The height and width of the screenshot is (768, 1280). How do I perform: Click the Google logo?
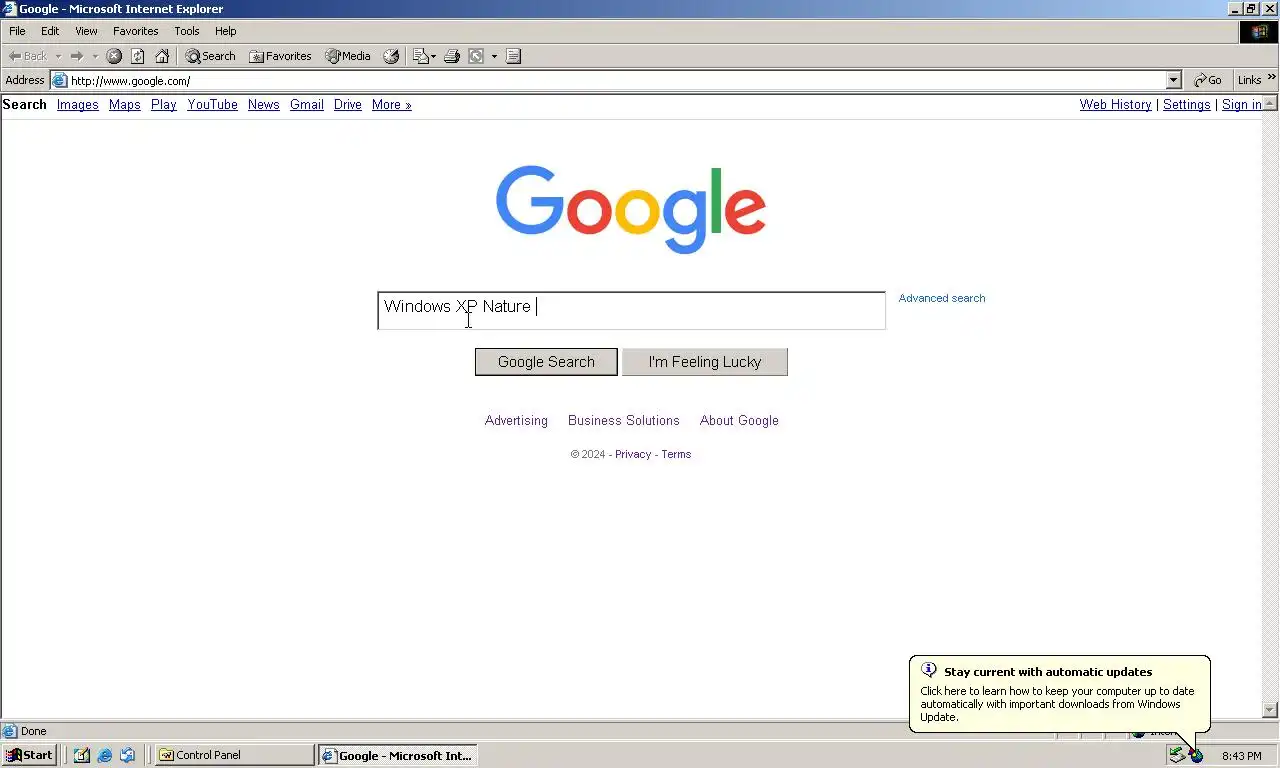pyautogui.click(x=631, y=209)
